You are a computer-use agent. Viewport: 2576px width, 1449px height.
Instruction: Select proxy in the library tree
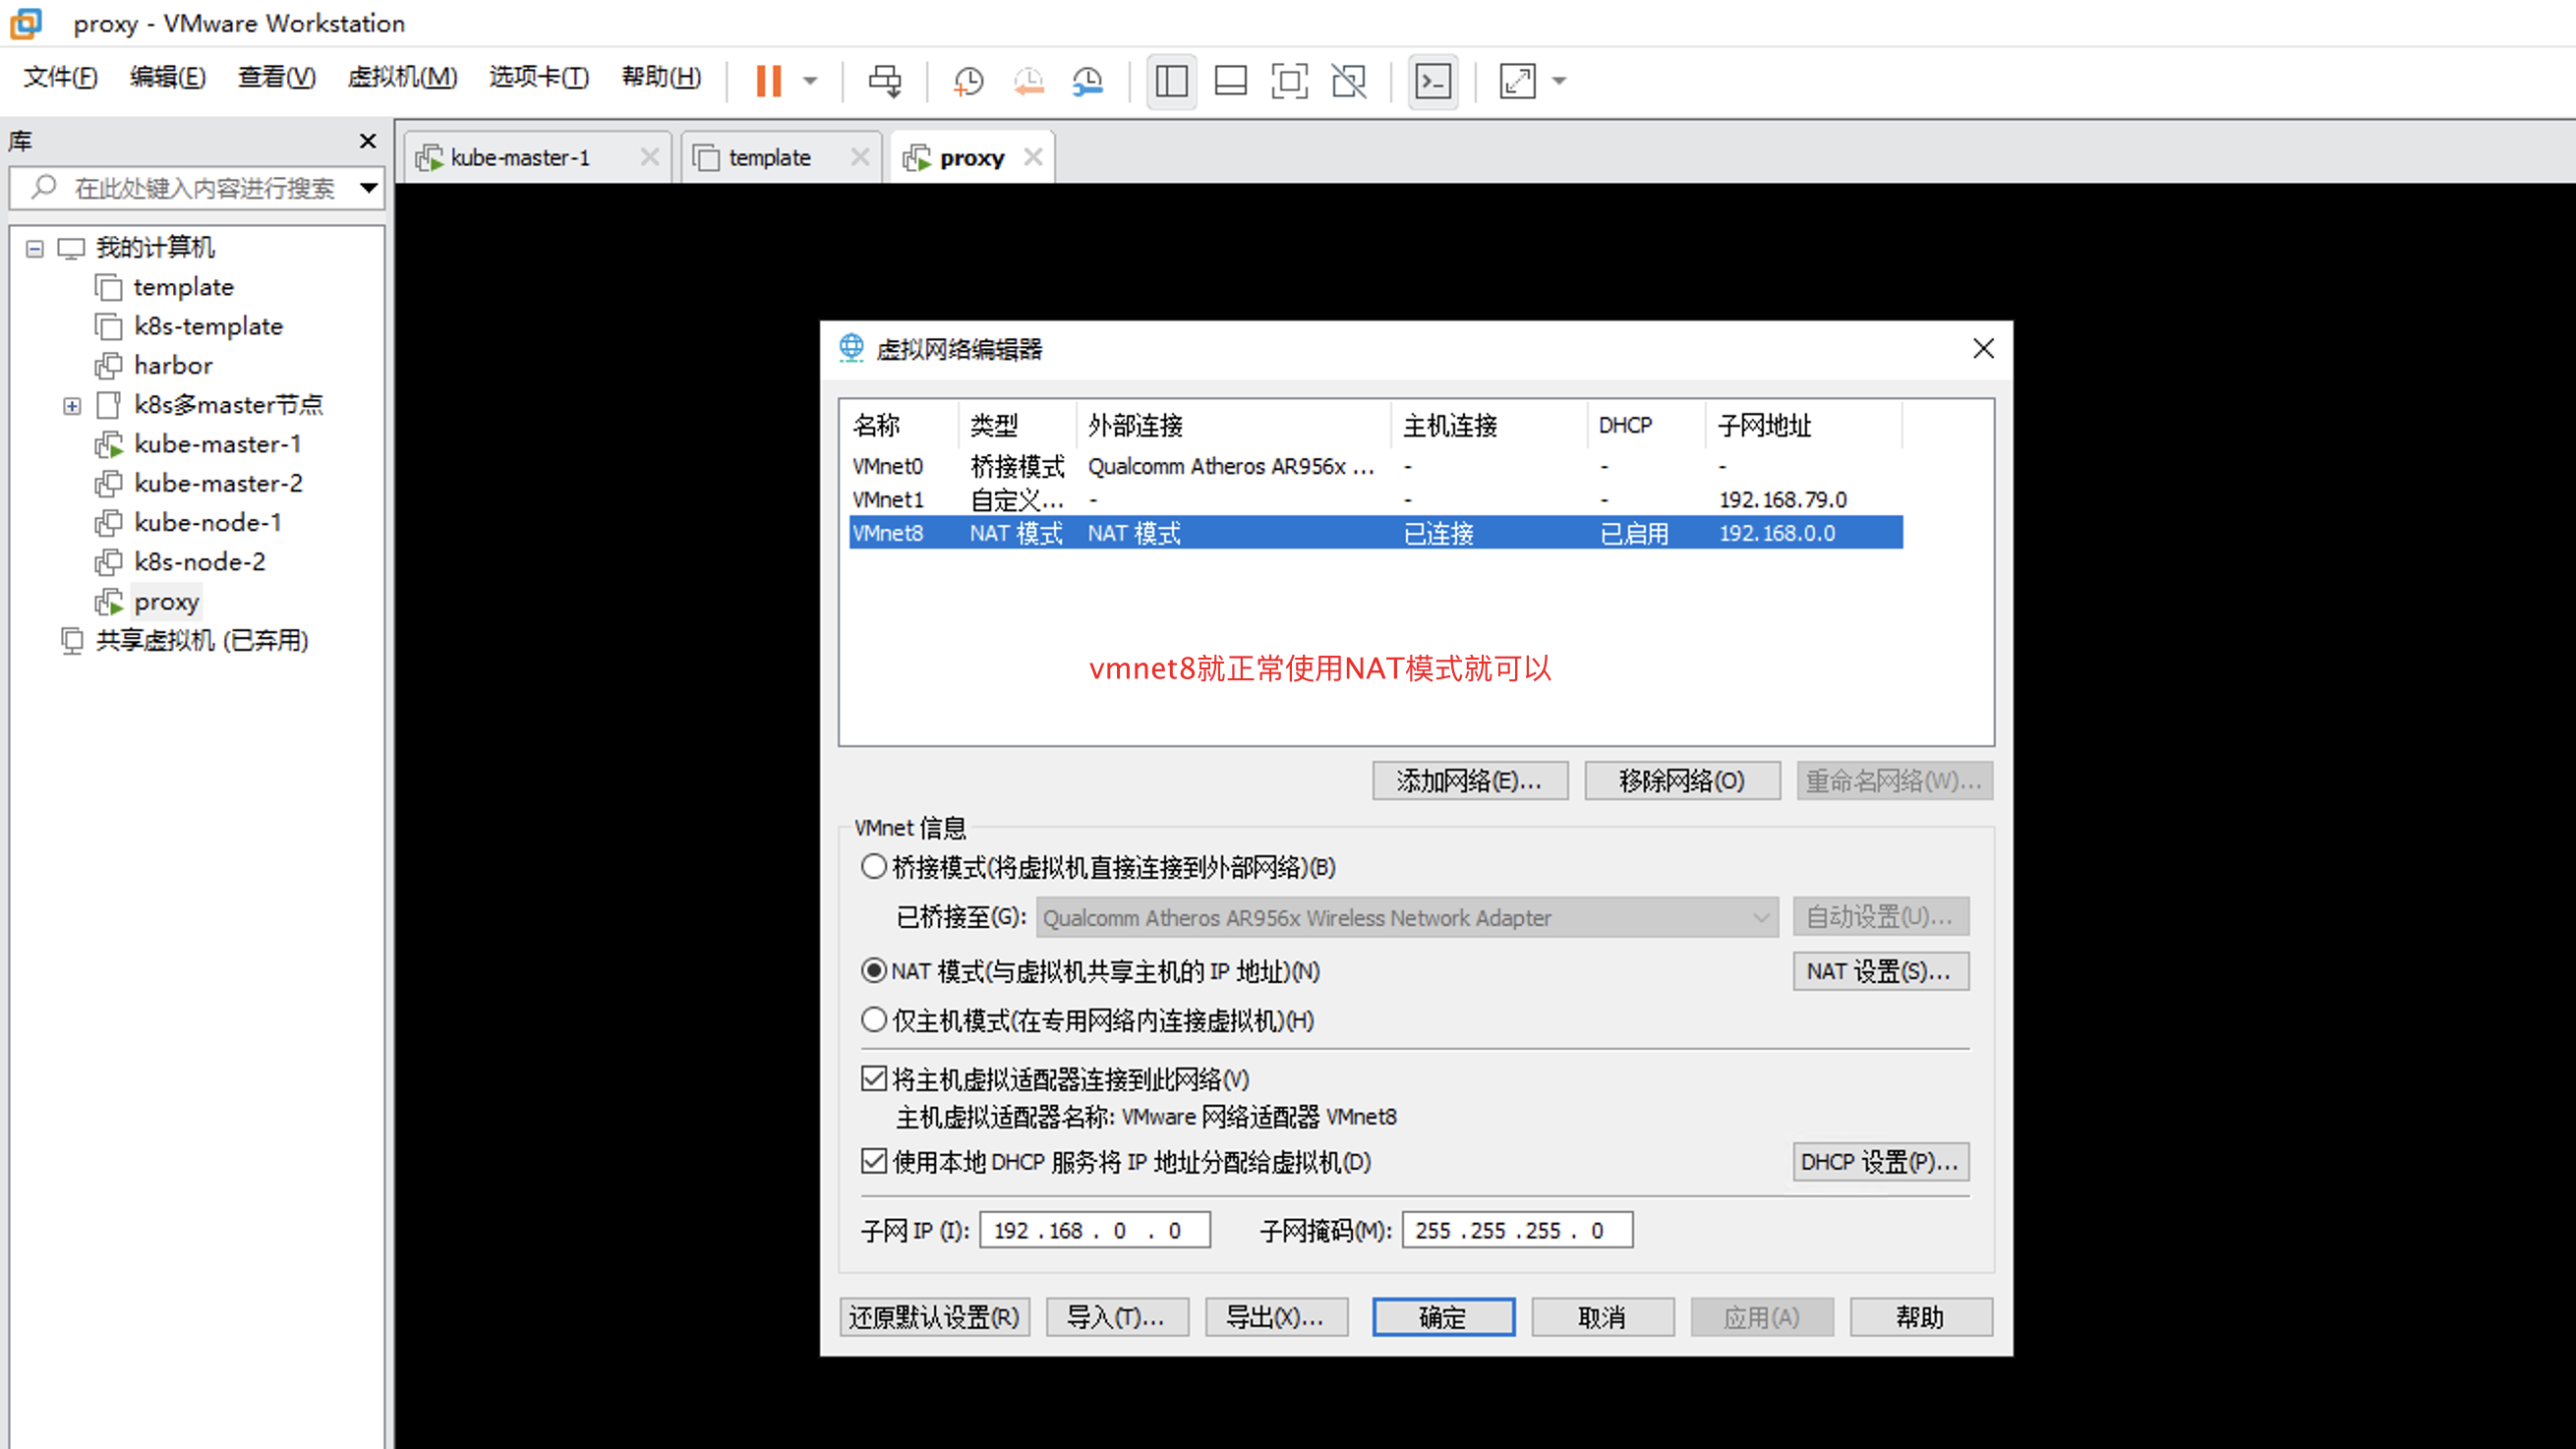pos(166,602)
